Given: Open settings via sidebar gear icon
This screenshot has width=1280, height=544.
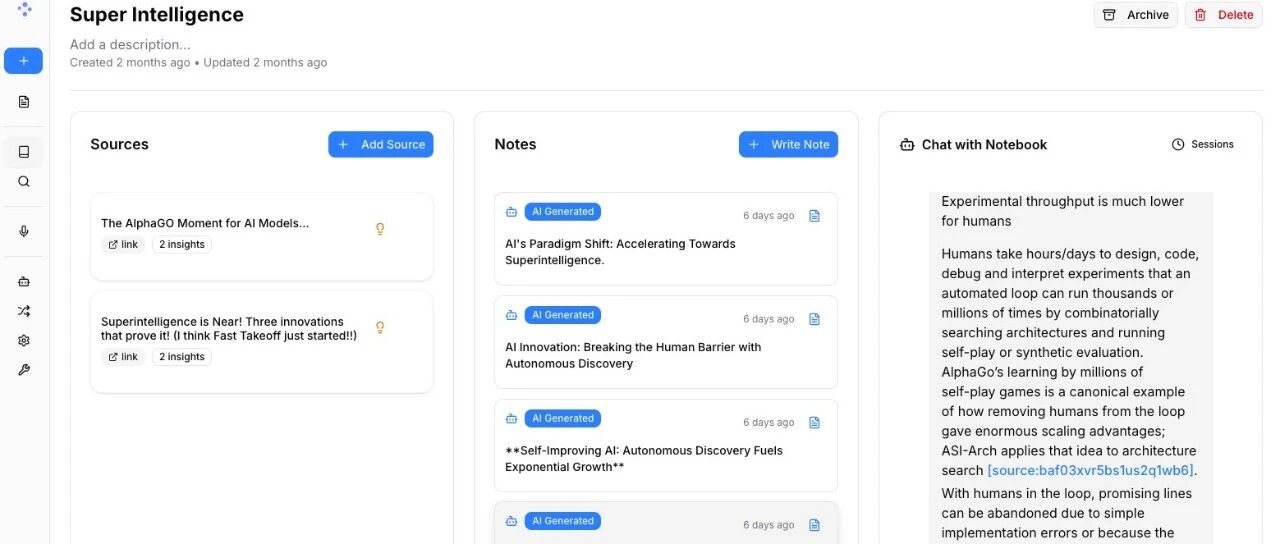Looking at the screenshot, I should 24,340.
